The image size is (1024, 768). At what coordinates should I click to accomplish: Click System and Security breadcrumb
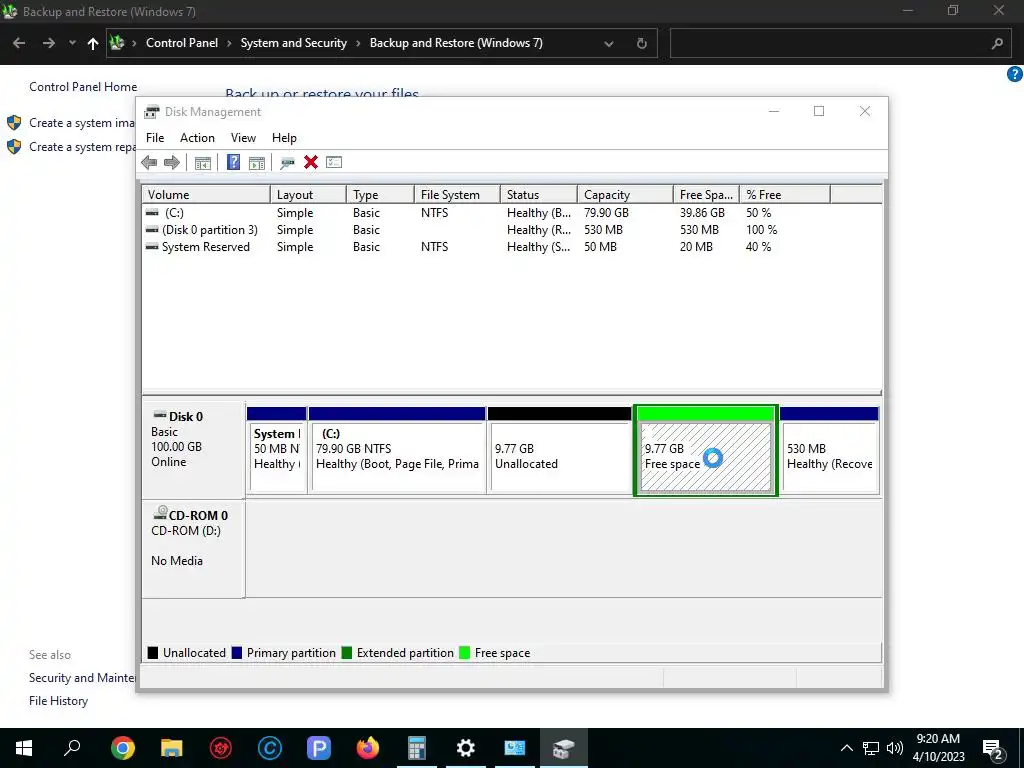coord(293,43)
